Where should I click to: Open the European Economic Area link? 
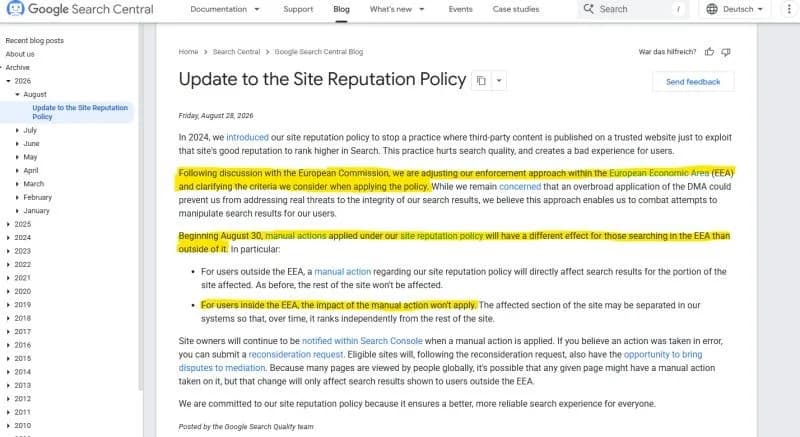tap(659, 173)
